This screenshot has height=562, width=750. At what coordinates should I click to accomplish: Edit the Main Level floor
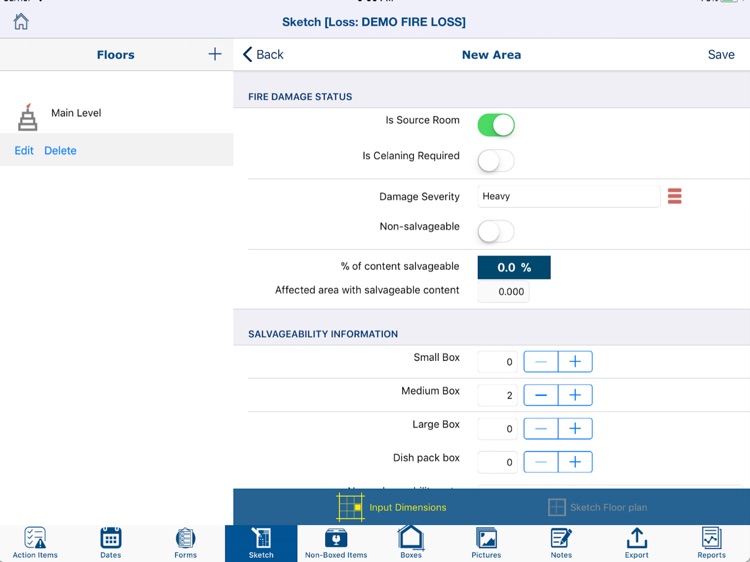pyautogui.click(x=24, y=151)
